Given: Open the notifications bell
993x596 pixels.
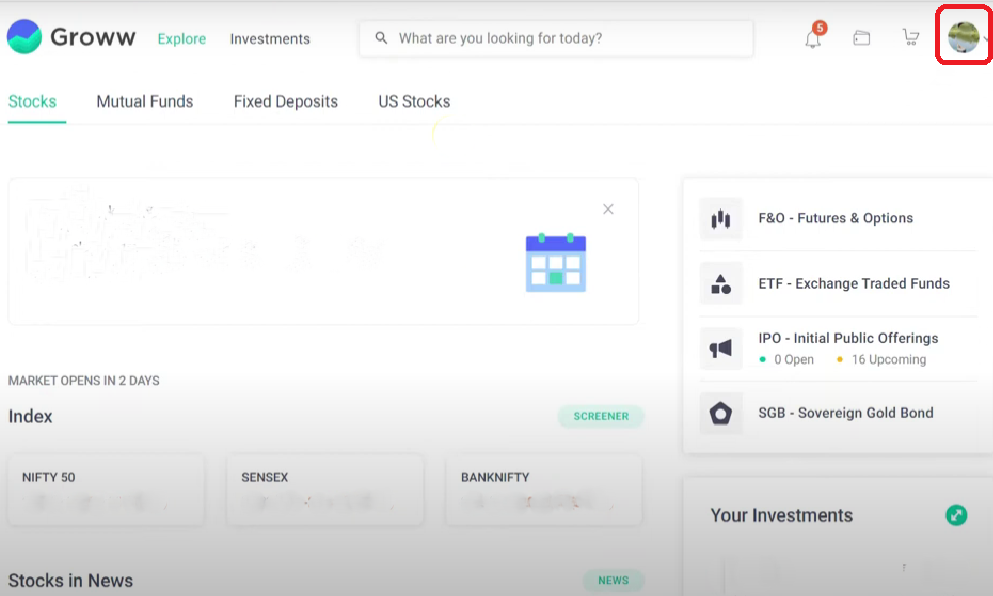Looking at the screenshot, I should point(813,38).
